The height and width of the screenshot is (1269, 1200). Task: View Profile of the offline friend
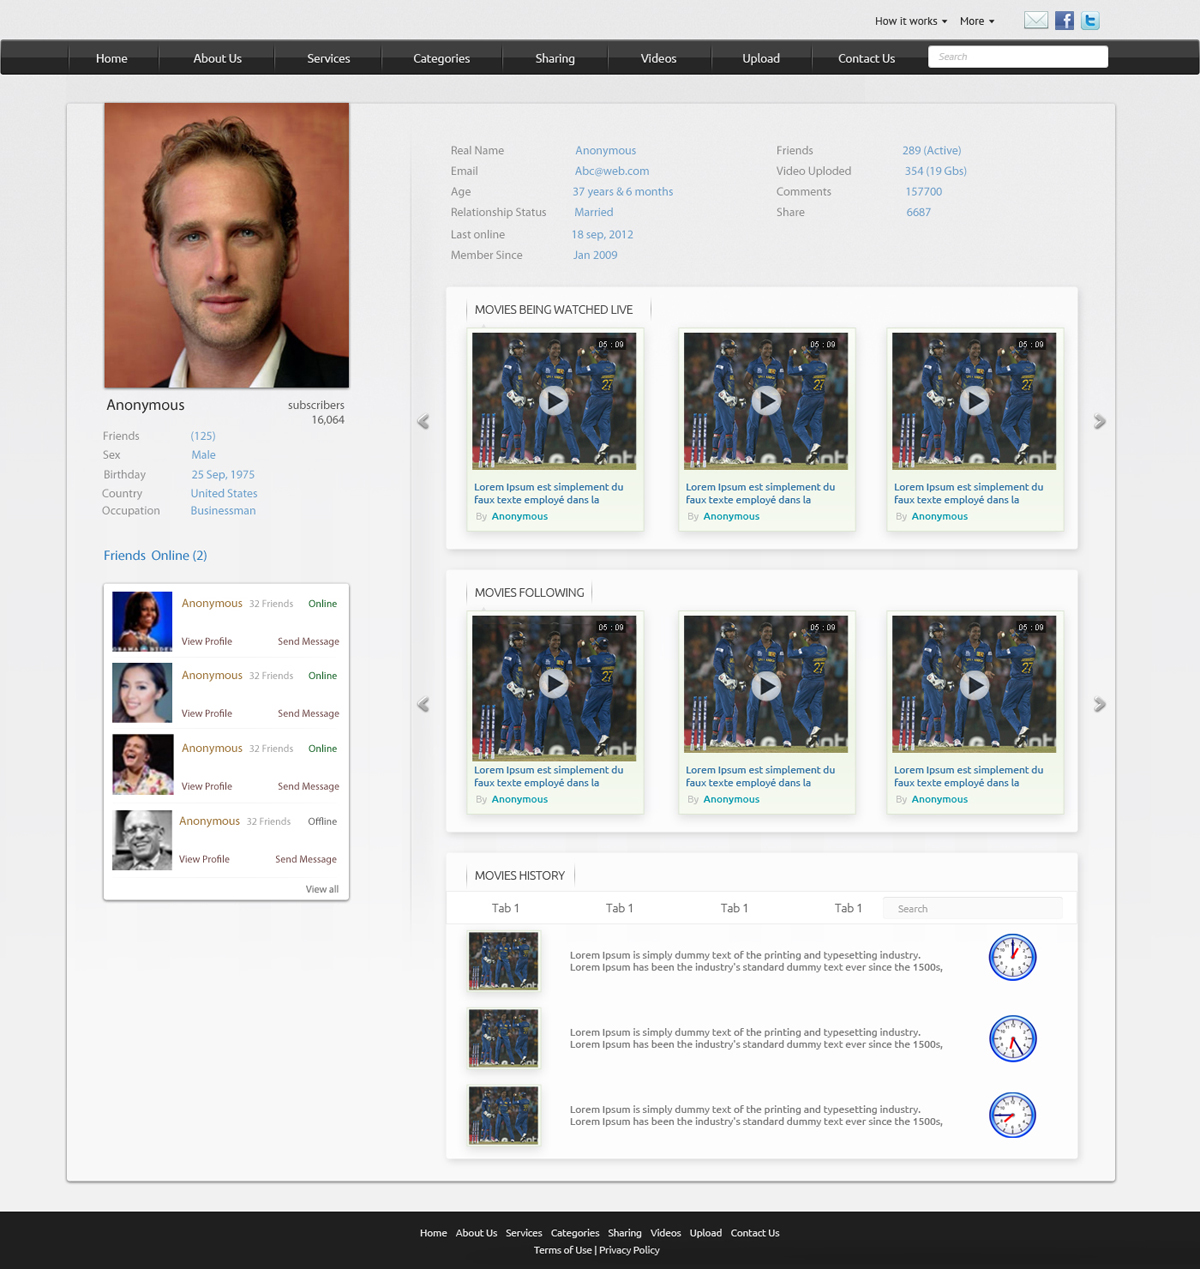[204, 858]
